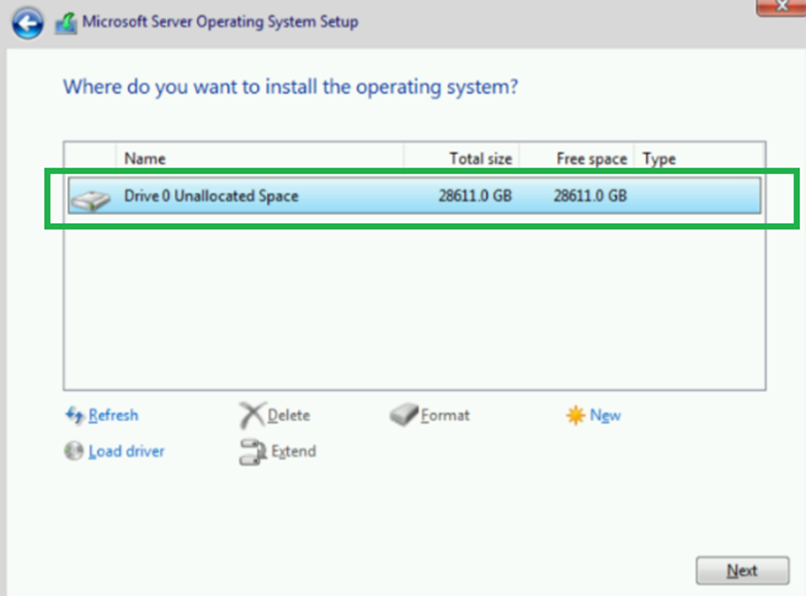Create a partition with the New link
806x596 pixels.
point(605,415)
